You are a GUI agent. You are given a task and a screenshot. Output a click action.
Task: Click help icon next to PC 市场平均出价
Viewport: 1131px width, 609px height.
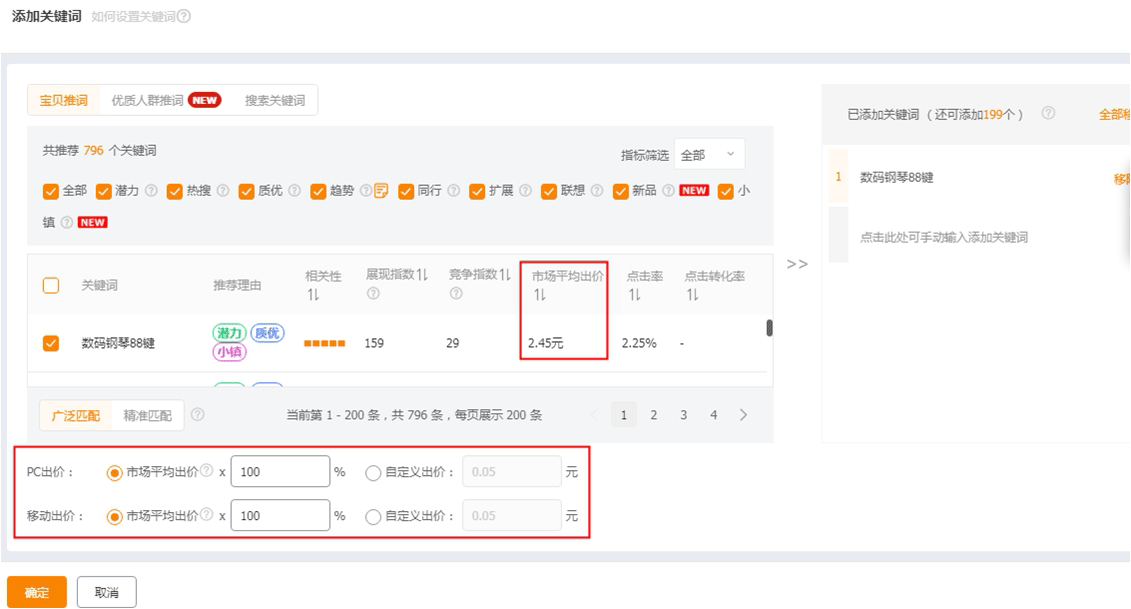click(x=206, y=471)
